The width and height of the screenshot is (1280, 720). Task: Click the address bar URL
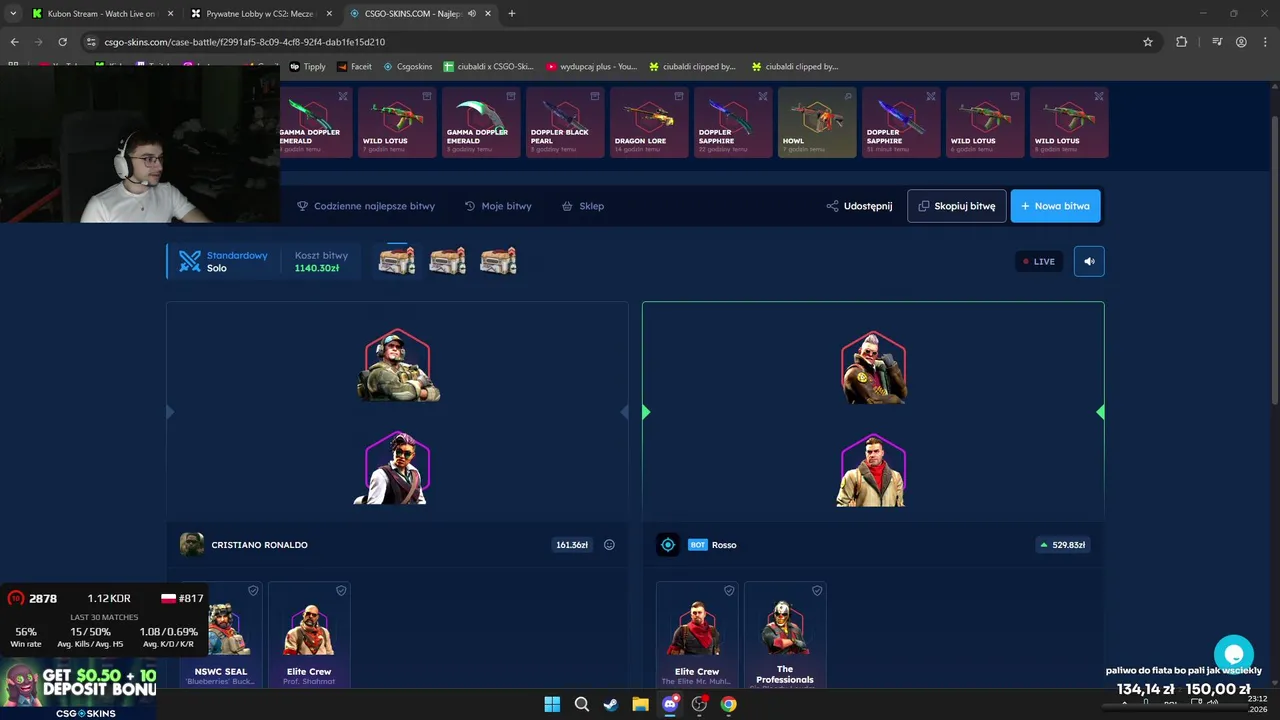point(244,42)
